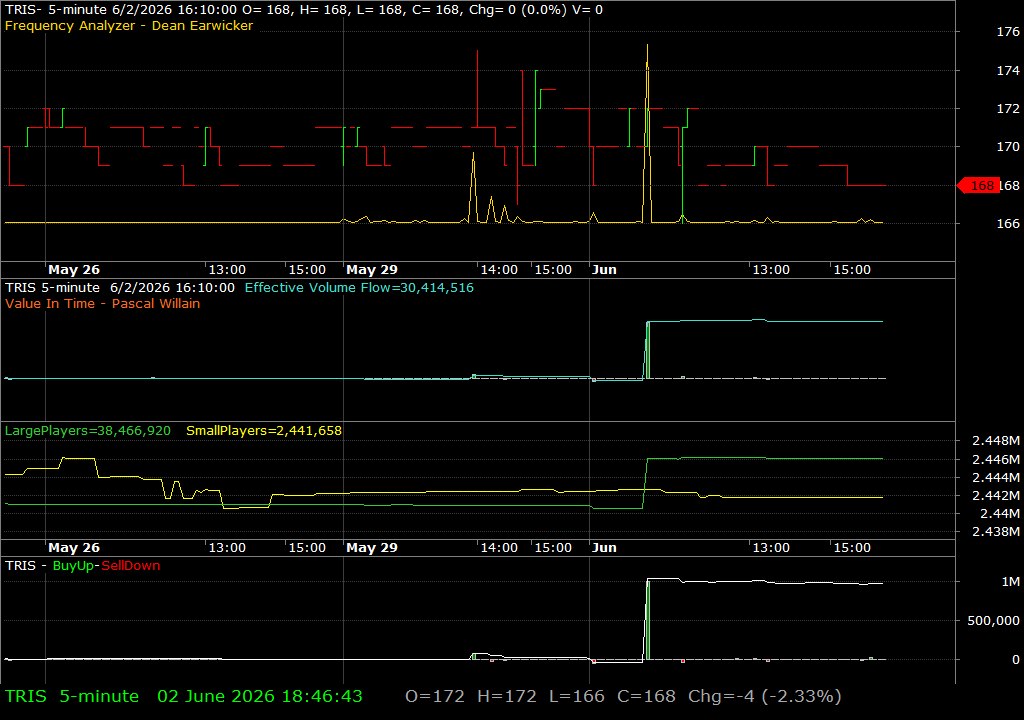The width and height of the screenshot is (1024, 720).
Task: Click the Chg=-4 (-2.33%) status bar value
Action: point(765,696)
